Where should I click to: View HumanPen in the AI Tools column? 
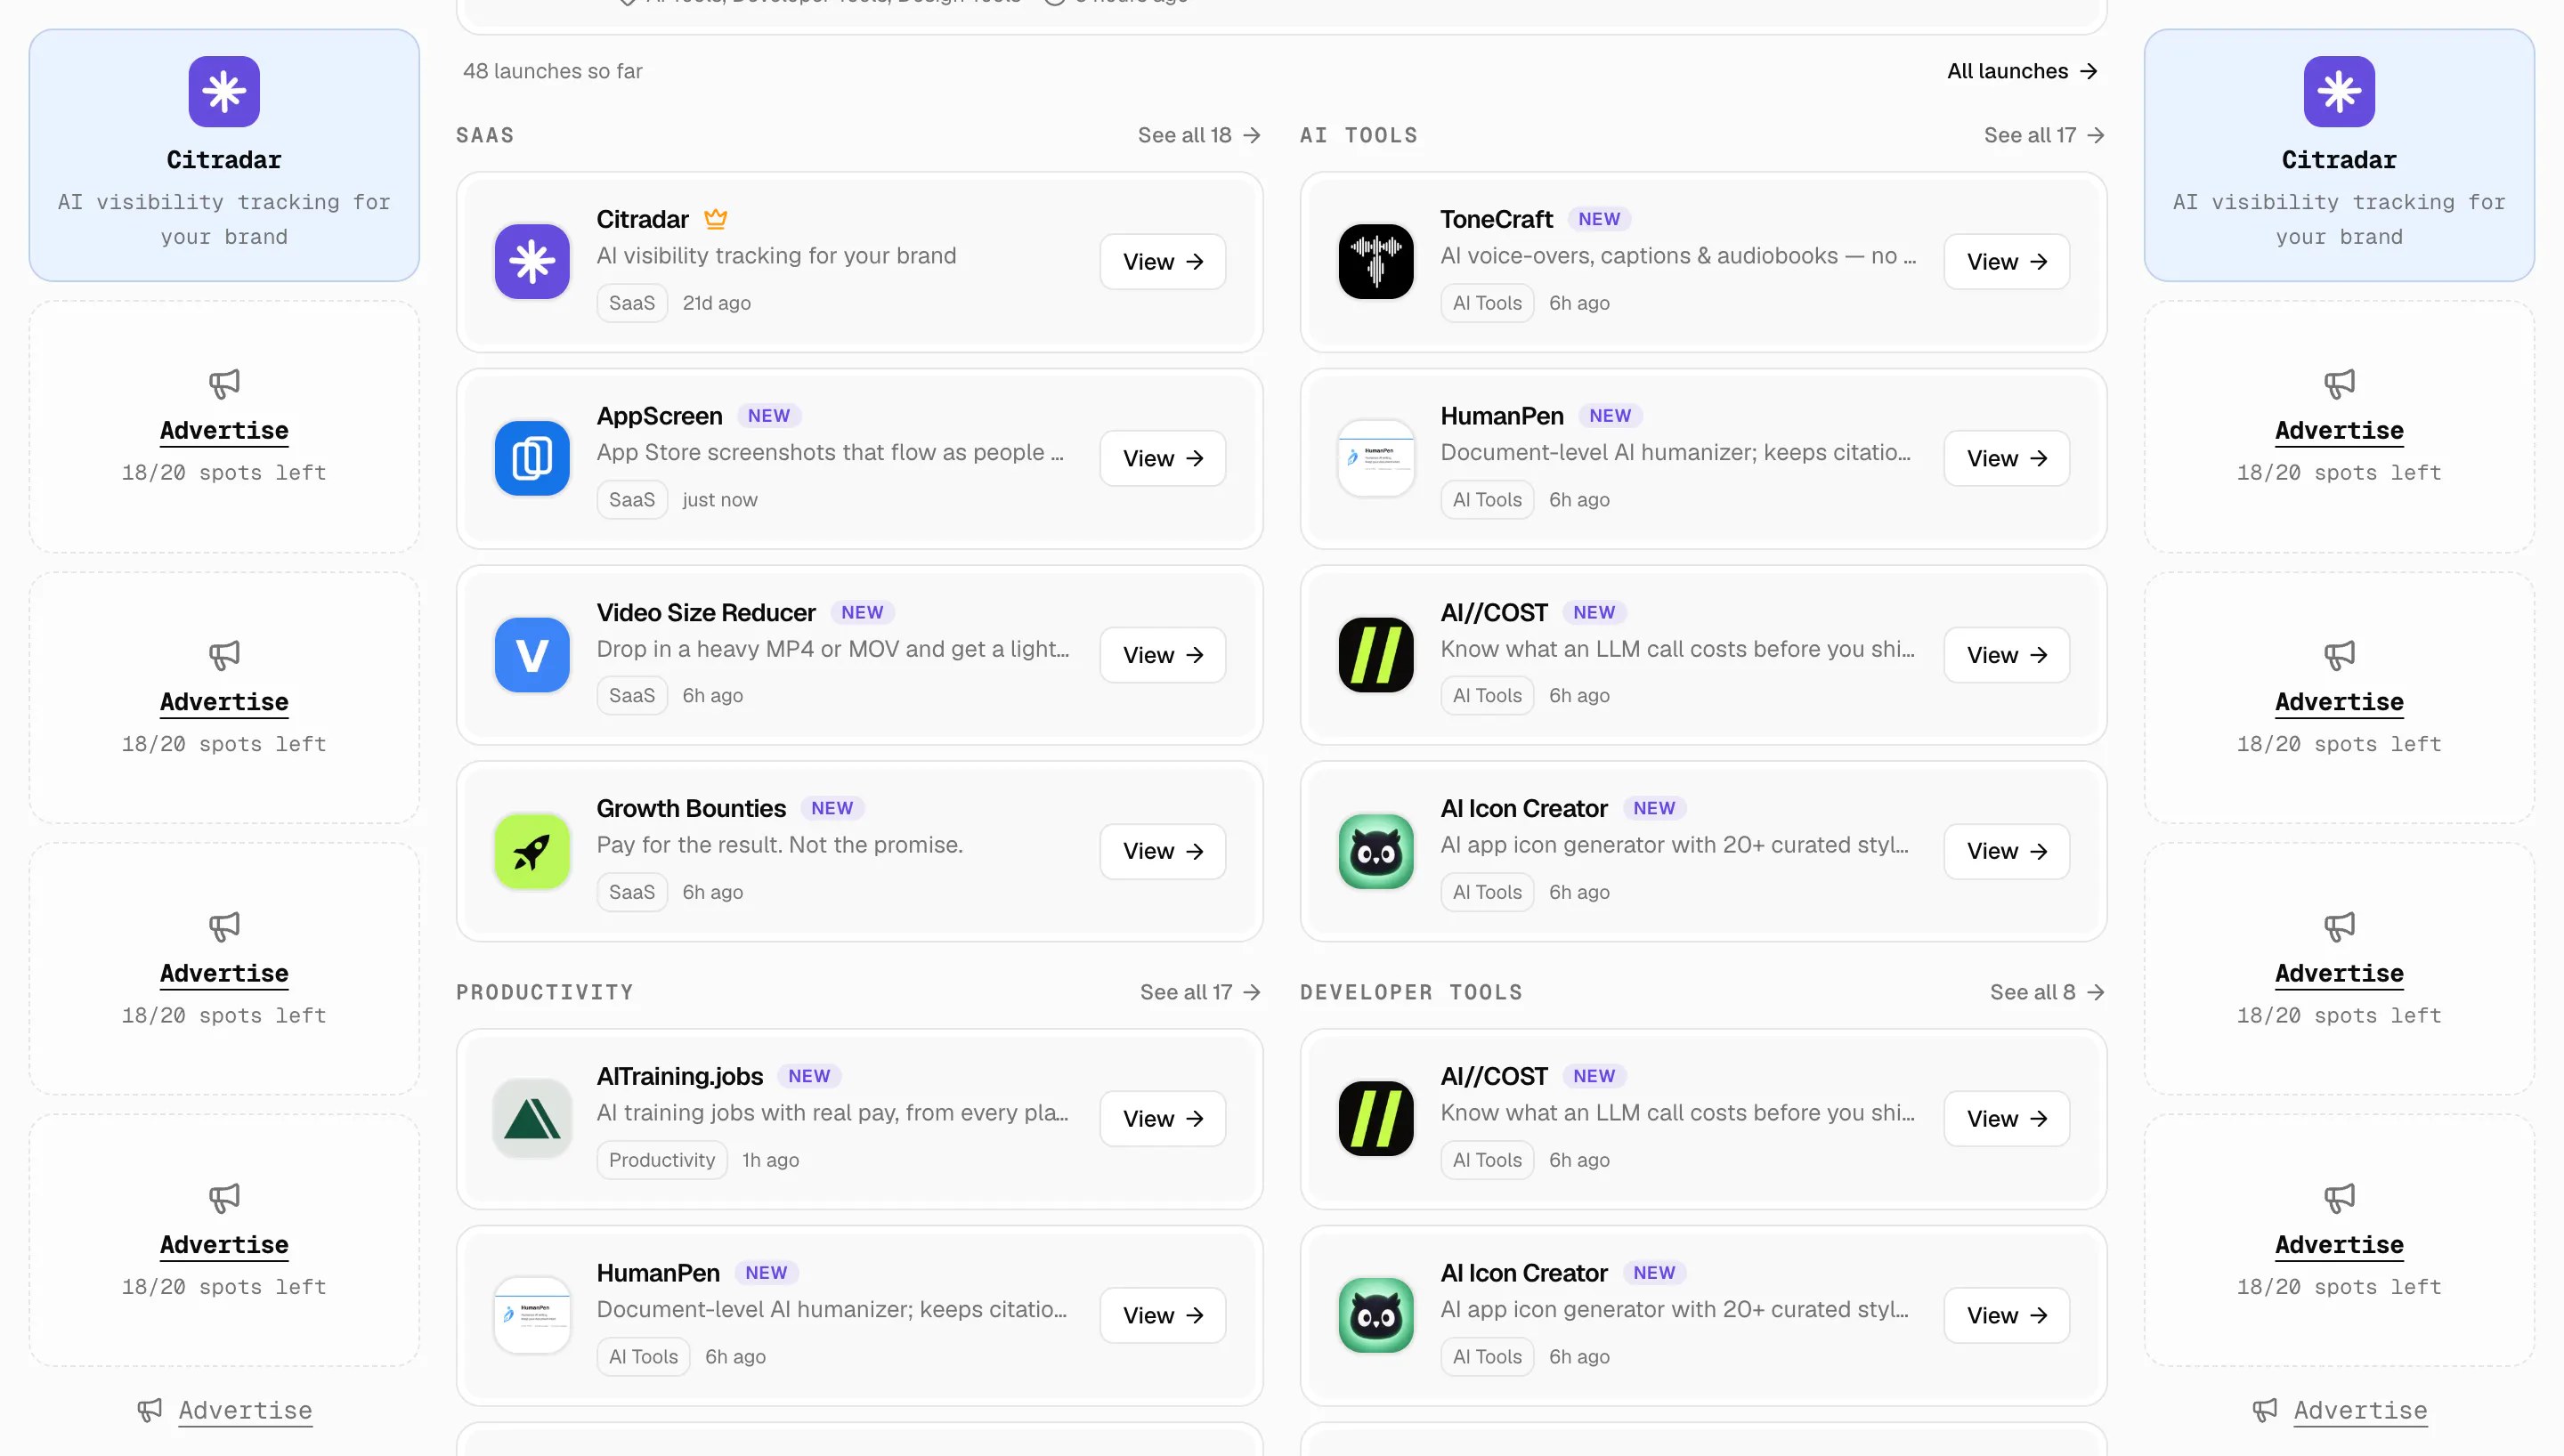click(2007, 458)
